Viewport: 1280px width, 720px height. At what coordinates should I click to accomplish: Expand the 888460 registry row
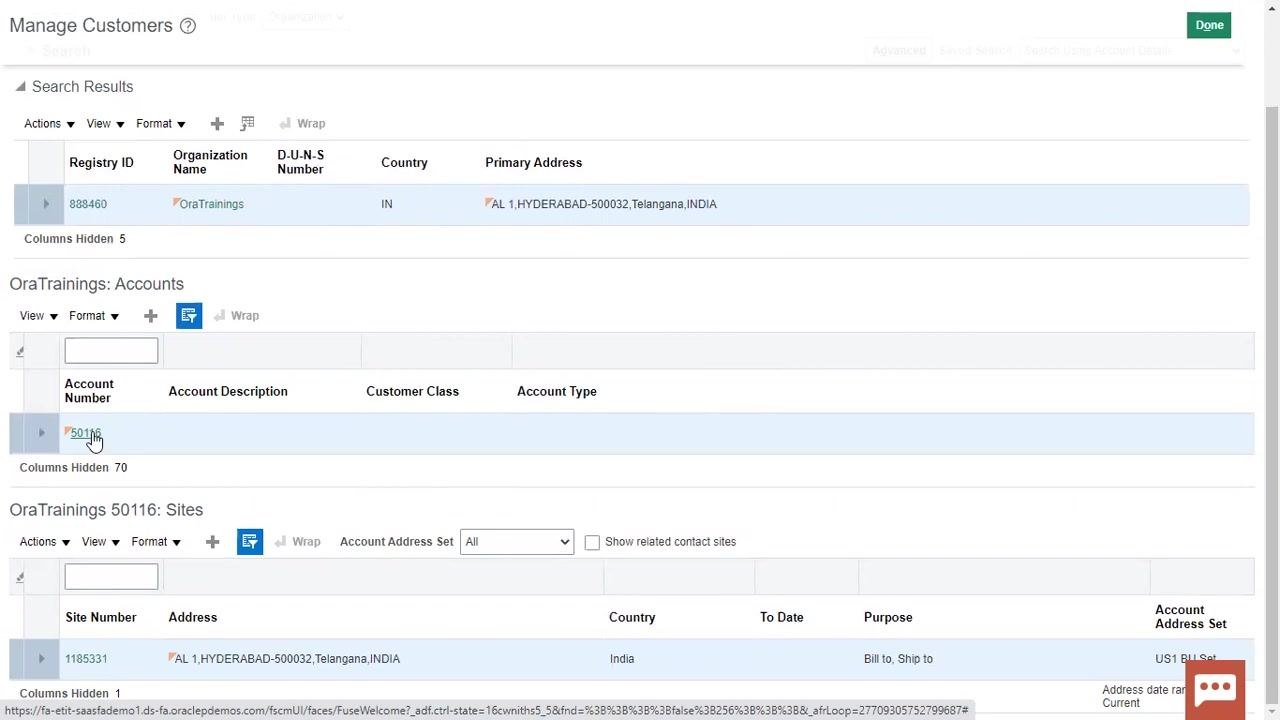tap(45, 204)
